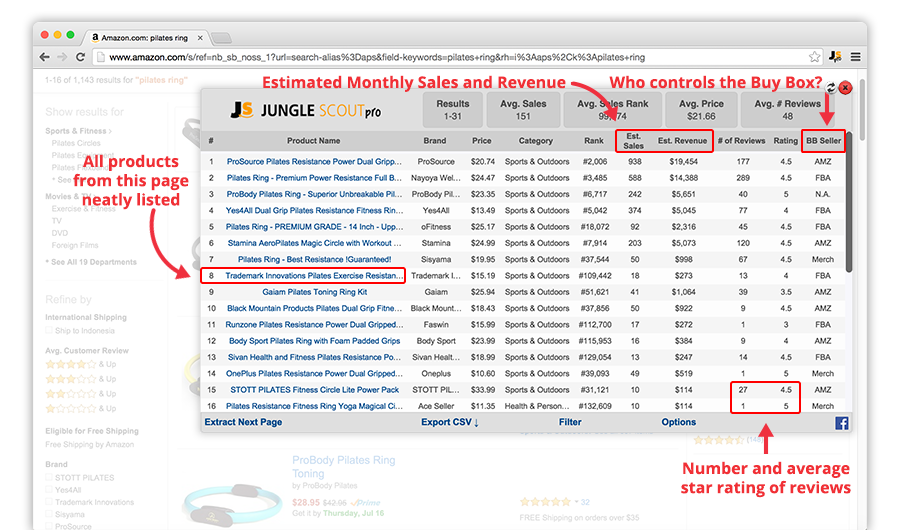Viewport: 900px width, 530px height.
Task: Filter by four stars & up
Action: point(80,364)
